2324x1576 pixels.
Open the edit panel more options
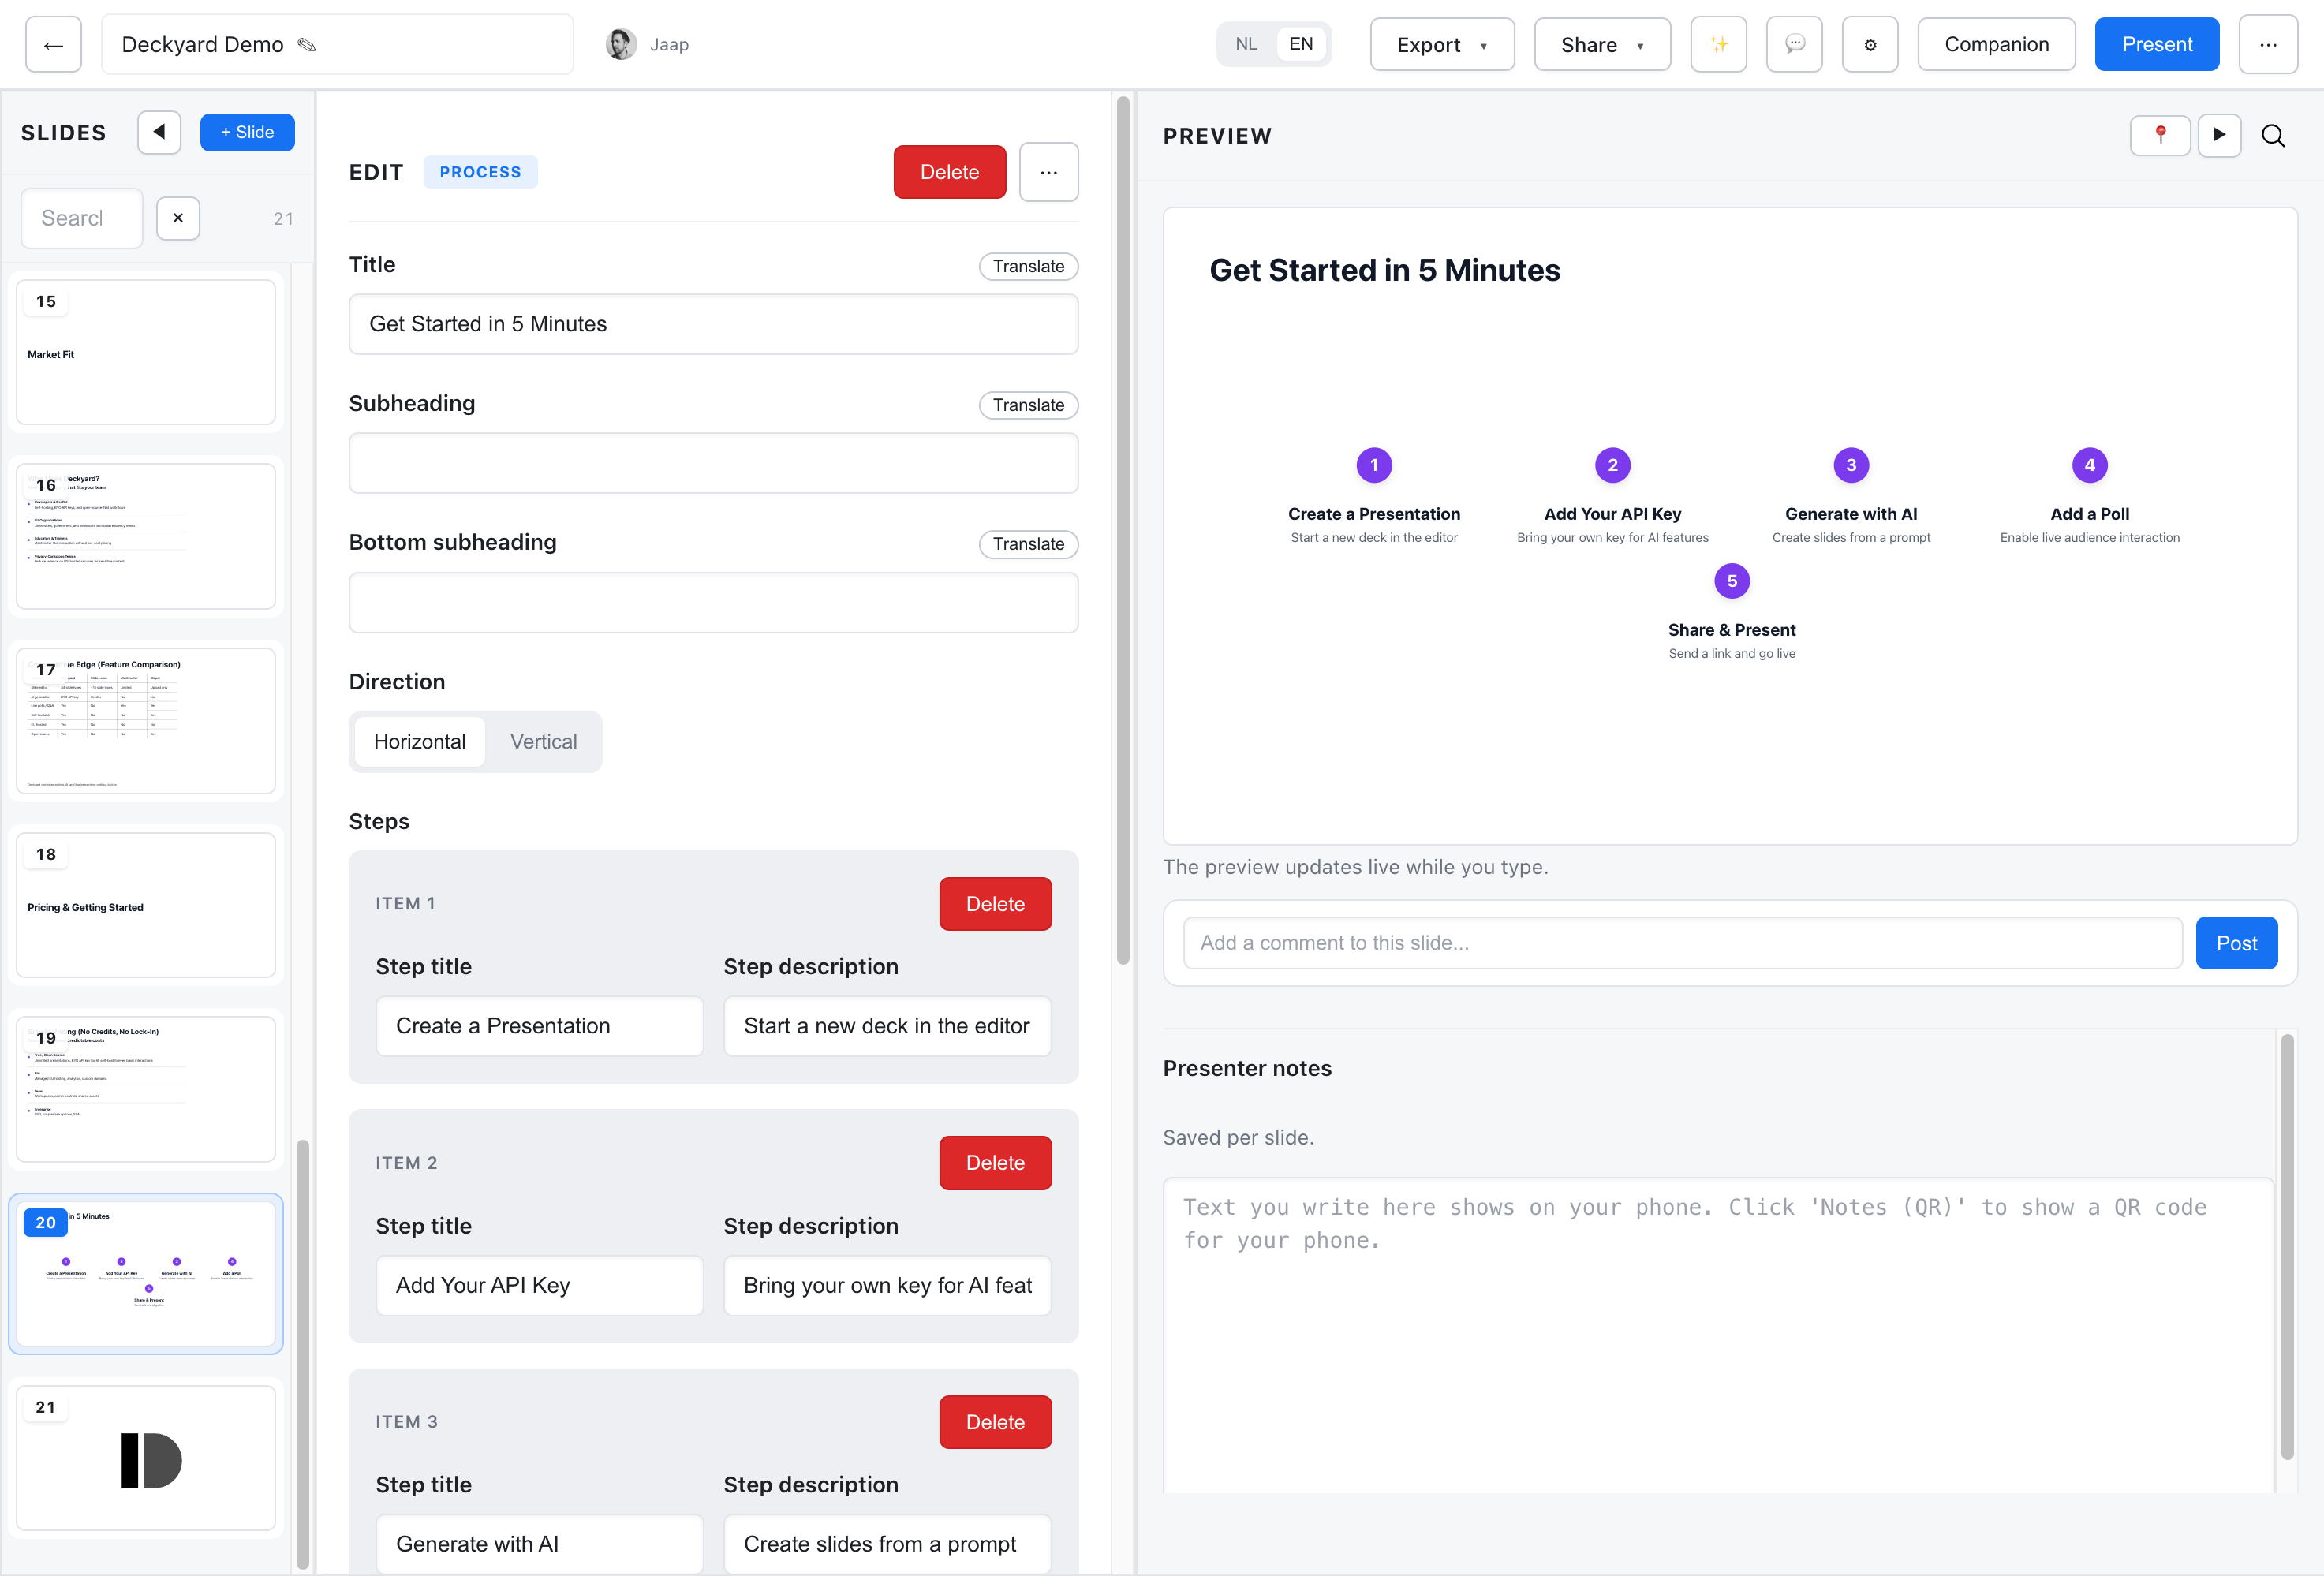pyautogui.click(x=1048, y=172)
